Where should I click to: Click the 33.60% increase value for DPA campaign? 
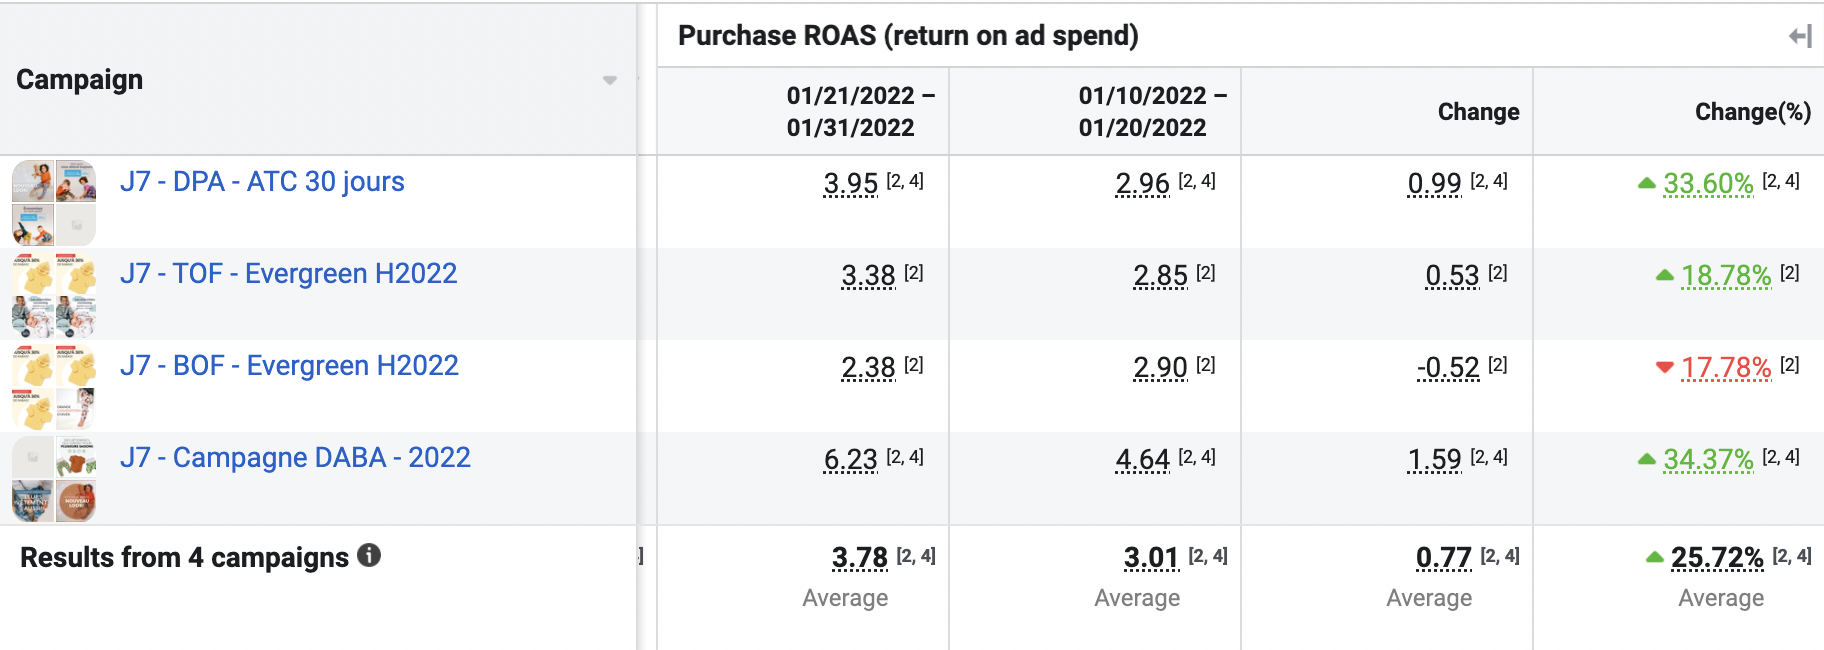(x=1708, y=184)
